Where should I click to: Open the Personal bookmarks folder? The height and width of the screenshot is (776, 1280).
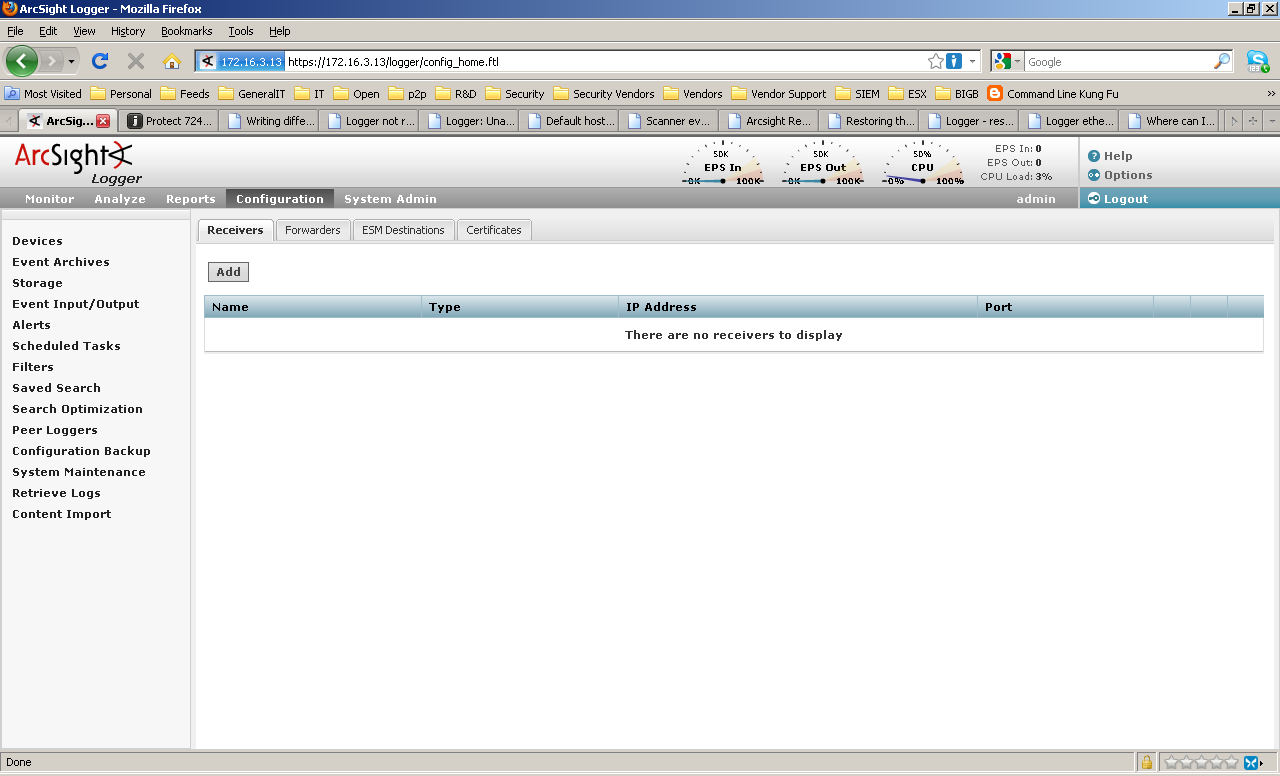[x=120, y=94]
